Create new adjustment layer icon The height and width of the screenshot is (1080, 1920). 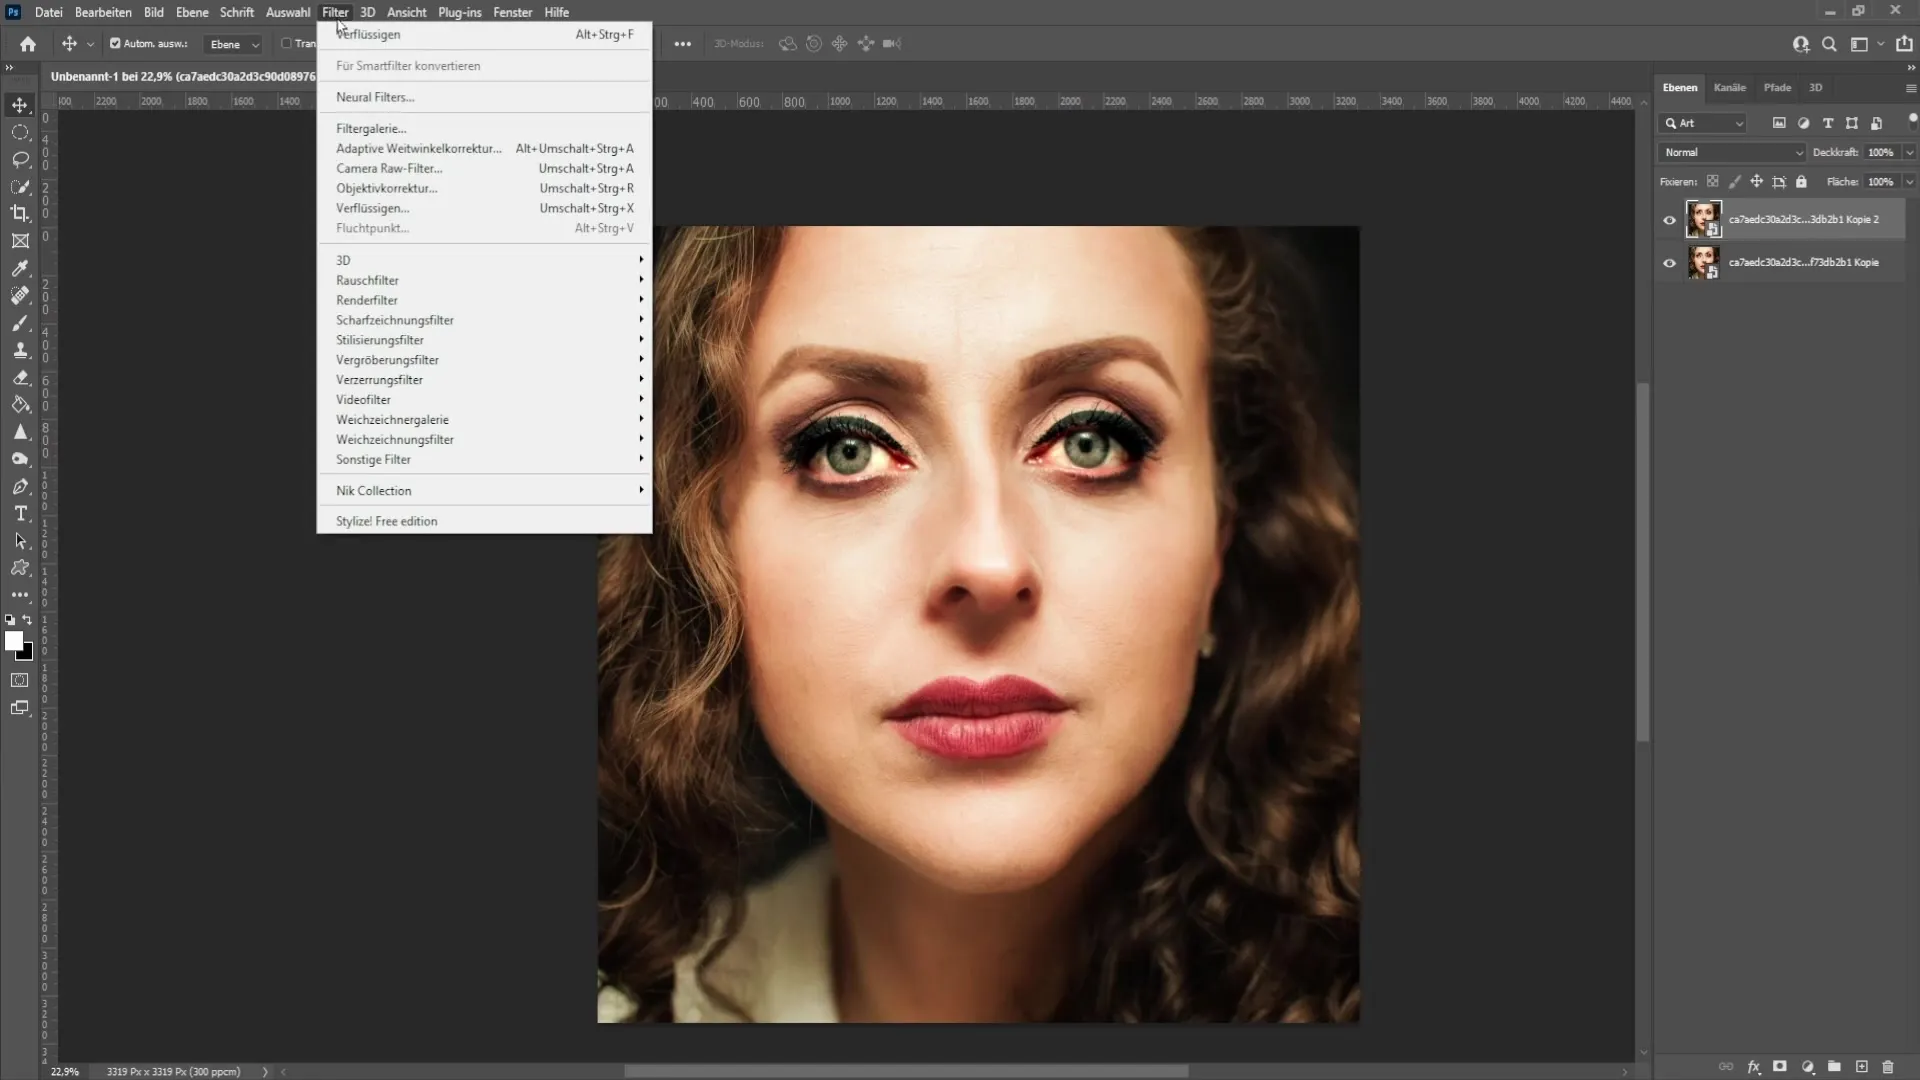click(x=1807, y=1067)
